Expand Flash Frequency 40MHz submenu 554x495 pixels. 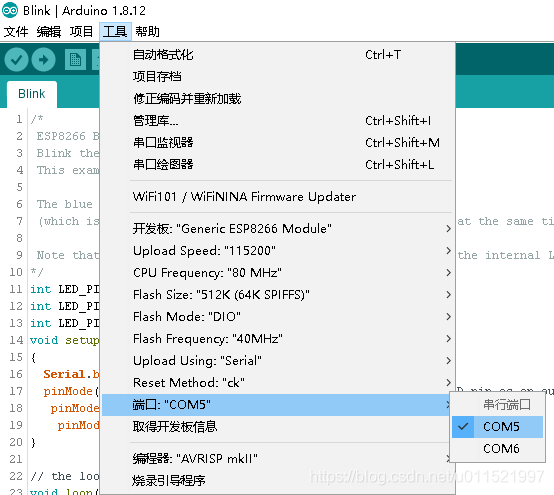click(x=278, y=339)
